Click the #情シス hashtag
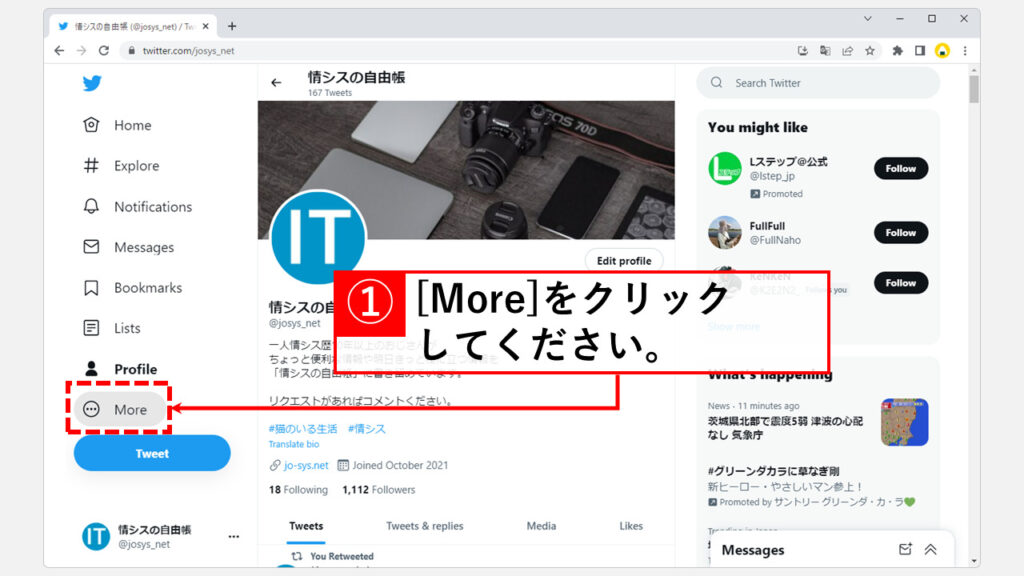1024x576 pixels. (366, 429)
